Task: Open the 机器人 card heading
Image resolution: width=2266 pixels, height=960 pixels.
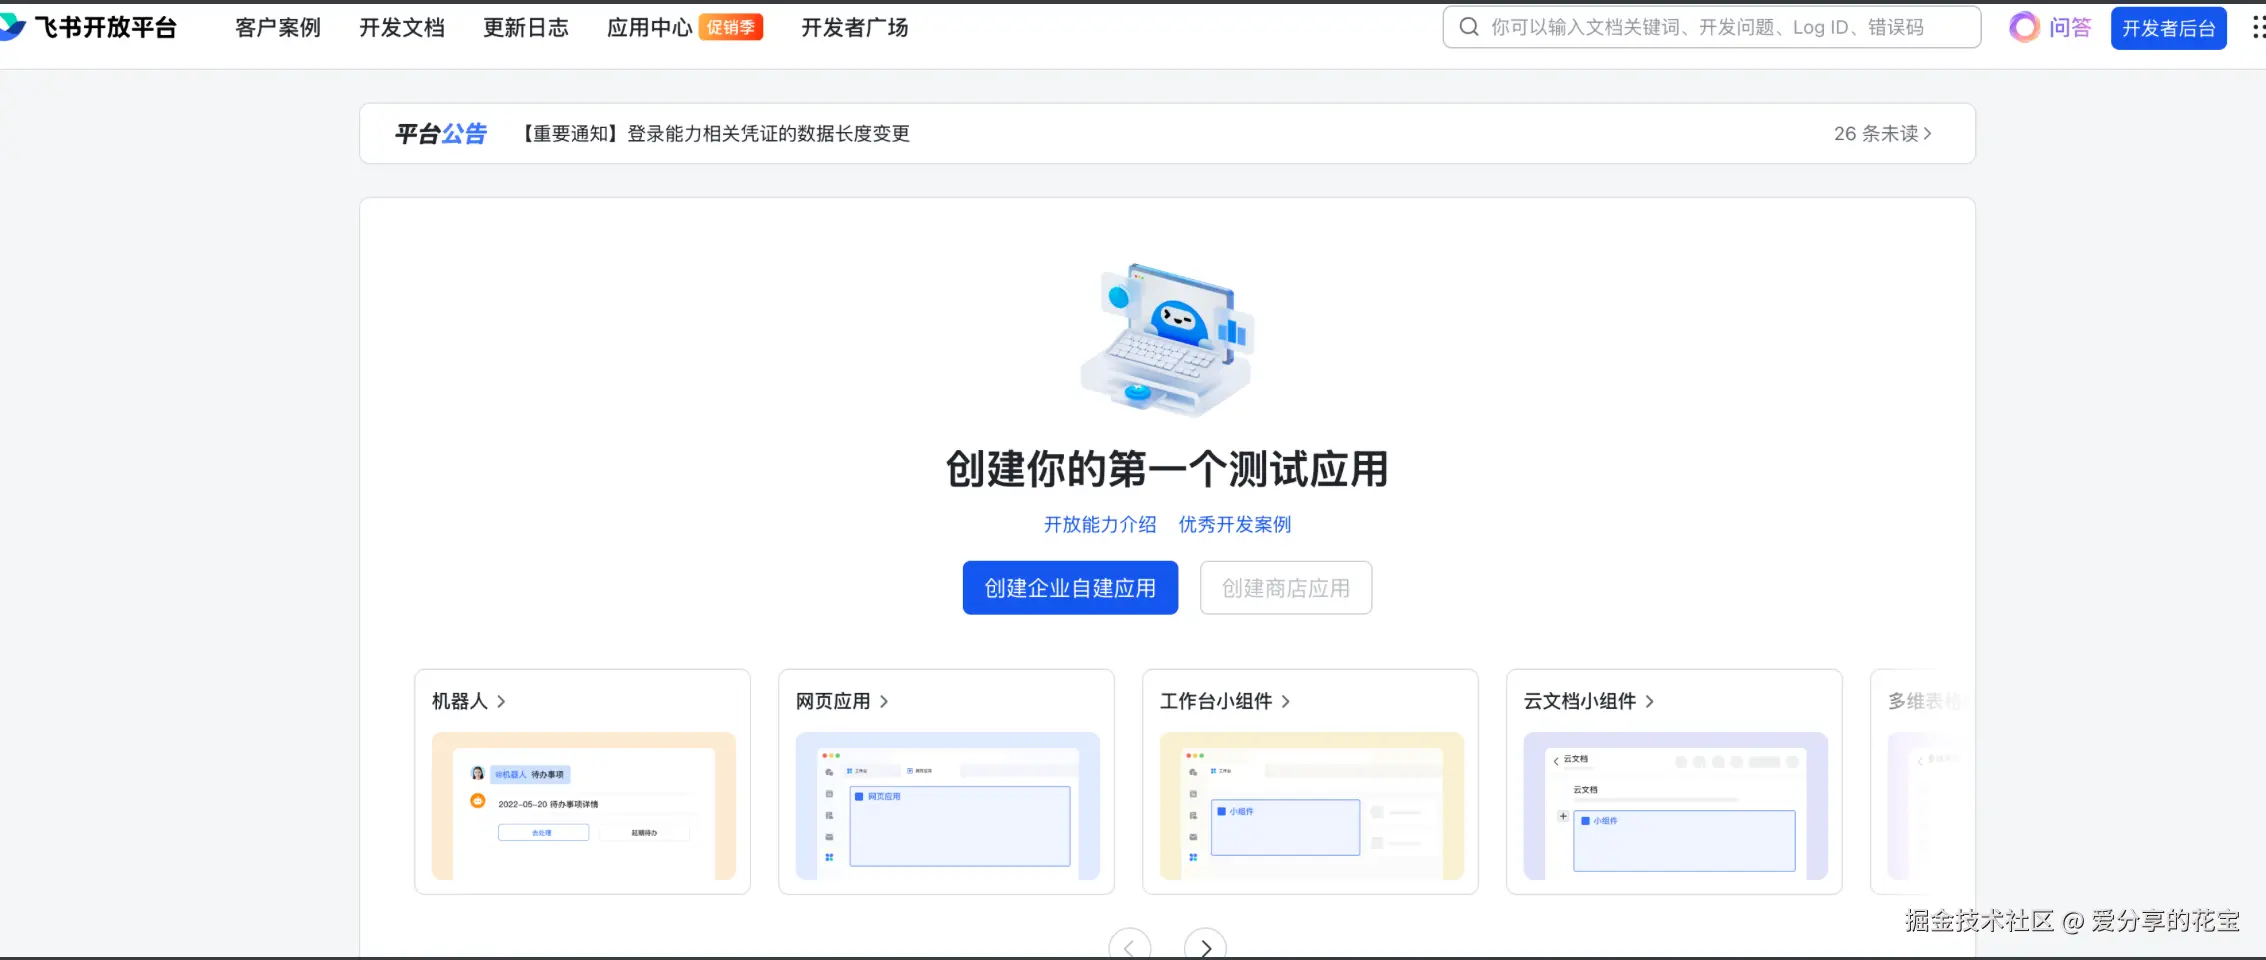Action: pyautogui.click(x=469, y=701)
